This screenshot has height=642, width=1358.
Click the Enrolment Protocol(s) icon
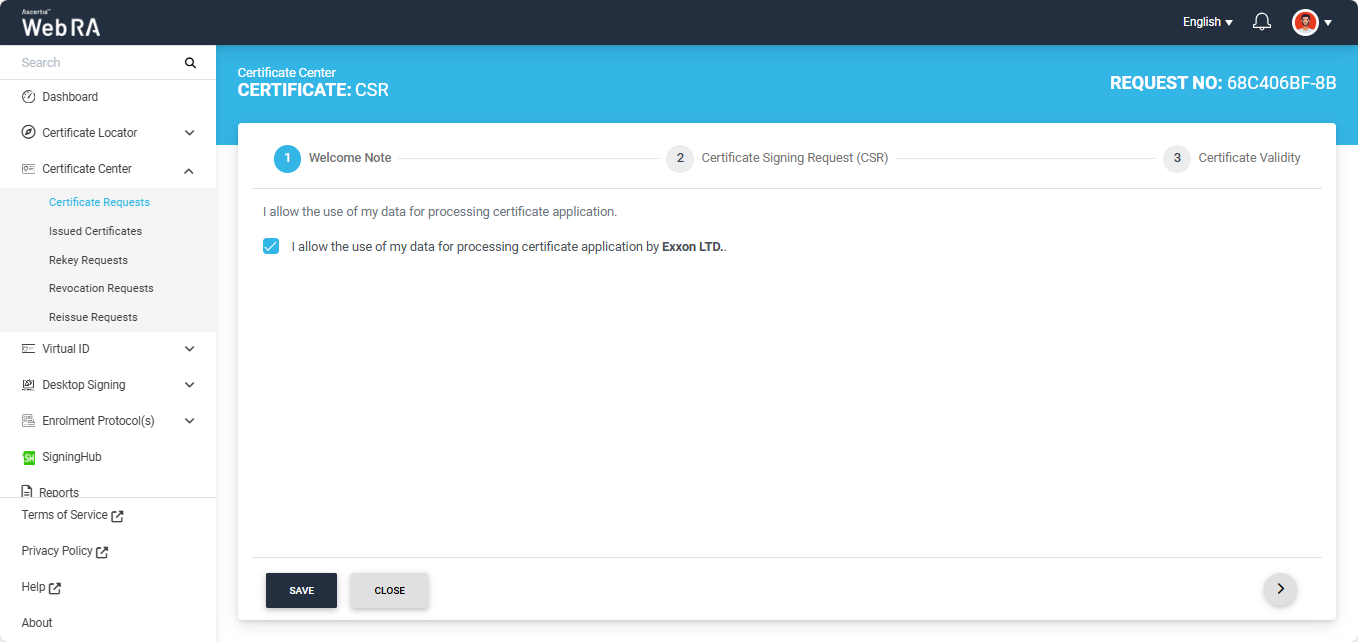pos(28,421)
